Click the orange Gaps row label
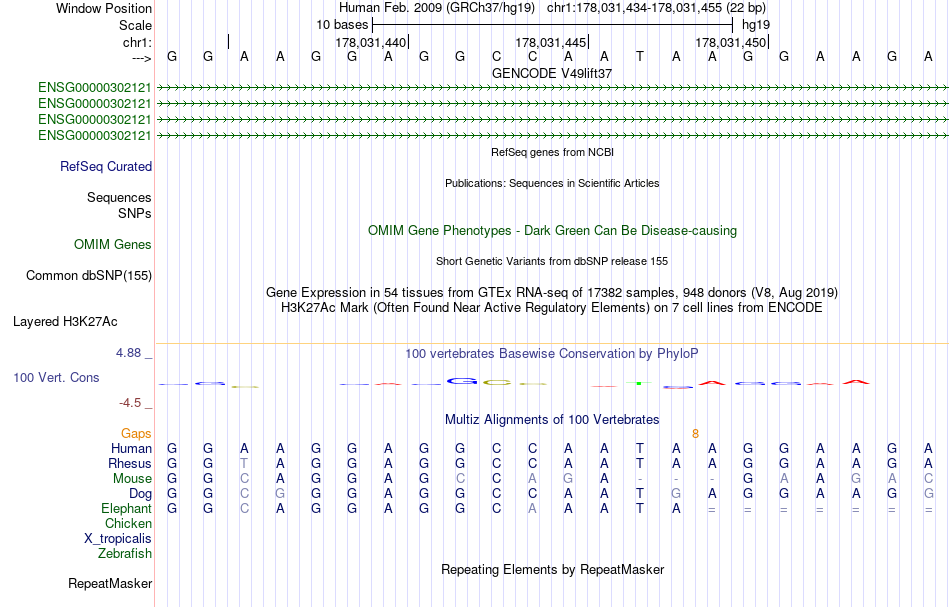The height and width of the screenshot is (607, 950). (x=136, y=433)
